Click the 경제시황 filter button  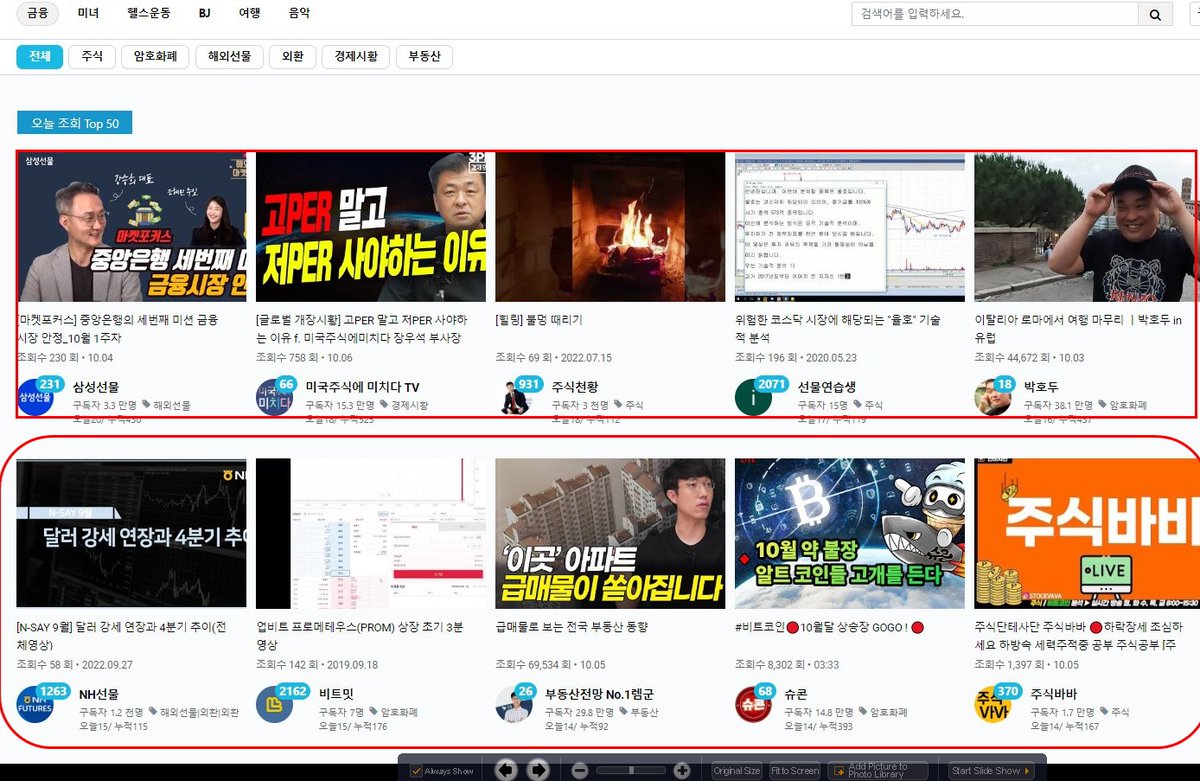[356, 57]
